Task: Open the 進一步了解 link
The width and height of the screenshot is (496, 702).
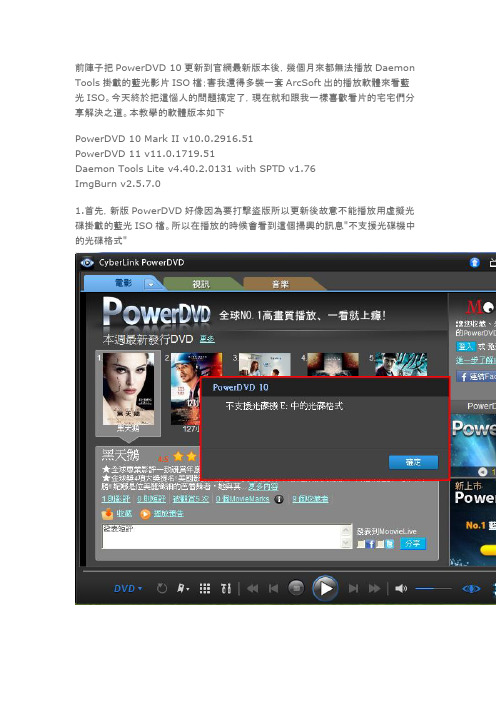Action: point(475,360)
